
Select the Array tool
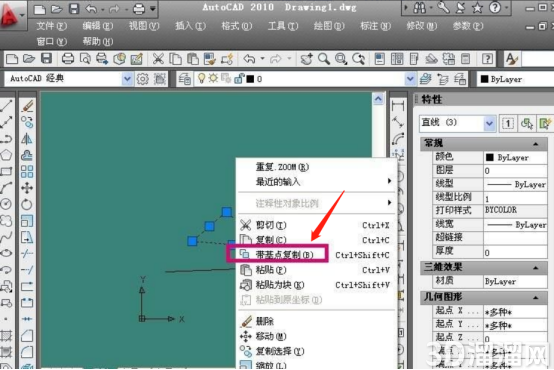27,172
